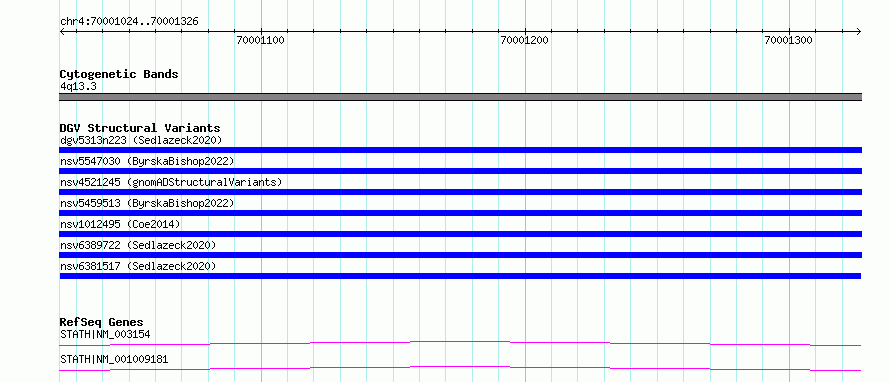The height and width of the screenshot is (382, 890).
Task: Click the 70001200 ruler tick label
Action: pos(524,40)
